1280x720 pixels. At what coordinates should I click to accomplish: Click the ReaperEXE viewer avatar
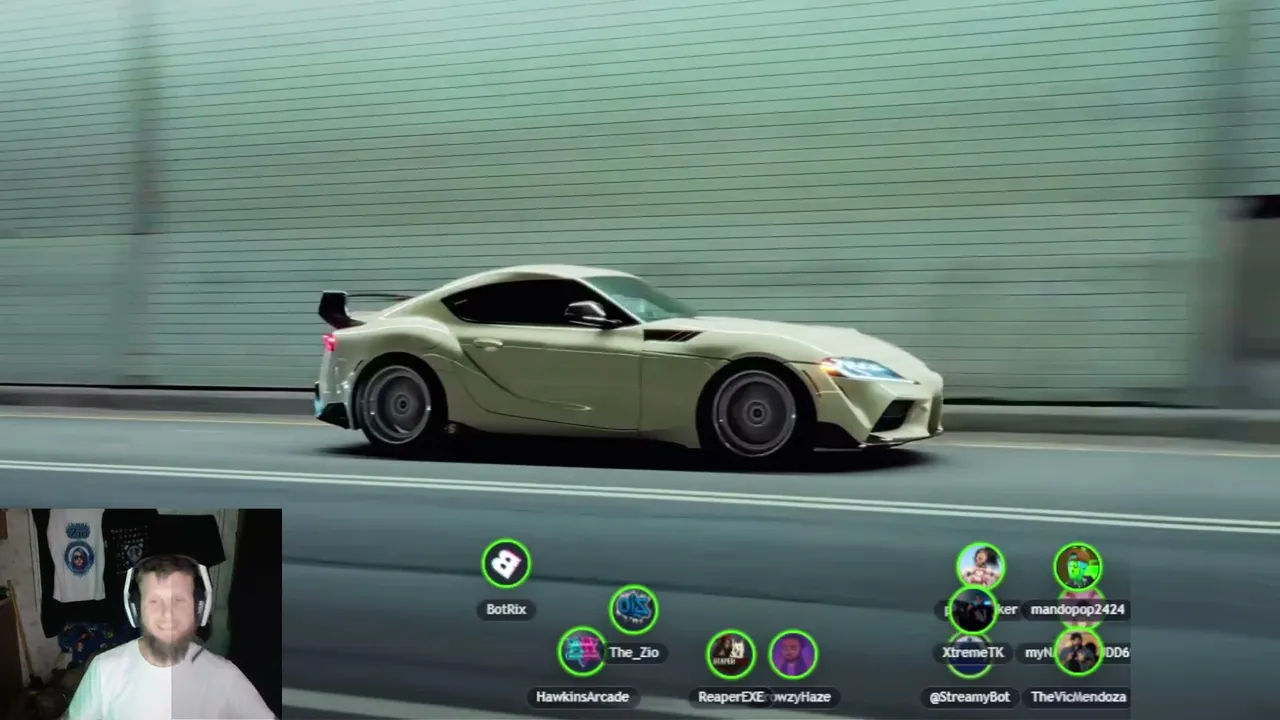730,654
